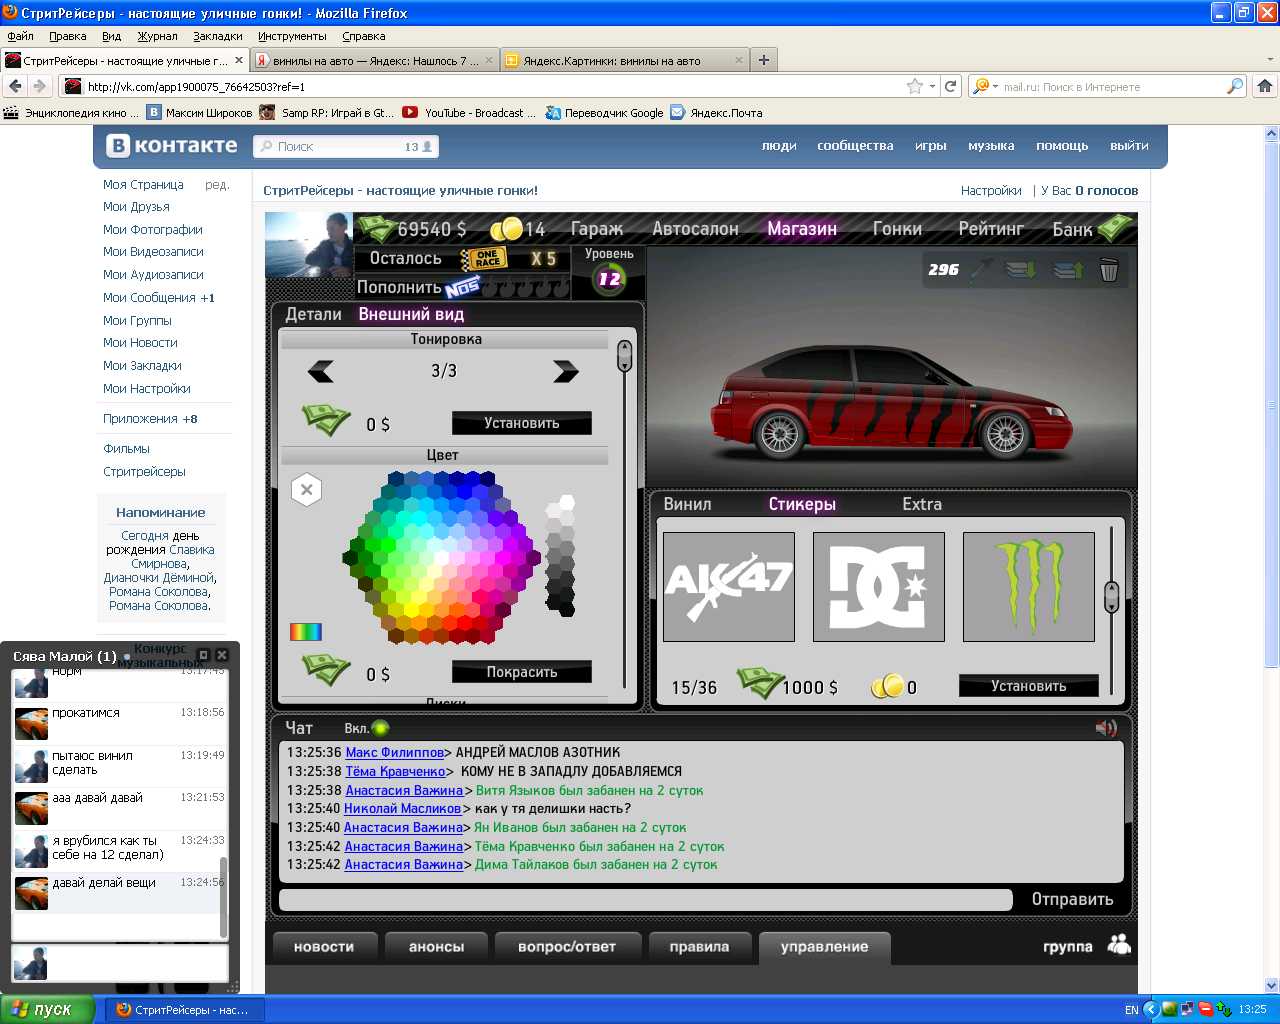Close the Сява Малой chat window

[x=222, y=655]
